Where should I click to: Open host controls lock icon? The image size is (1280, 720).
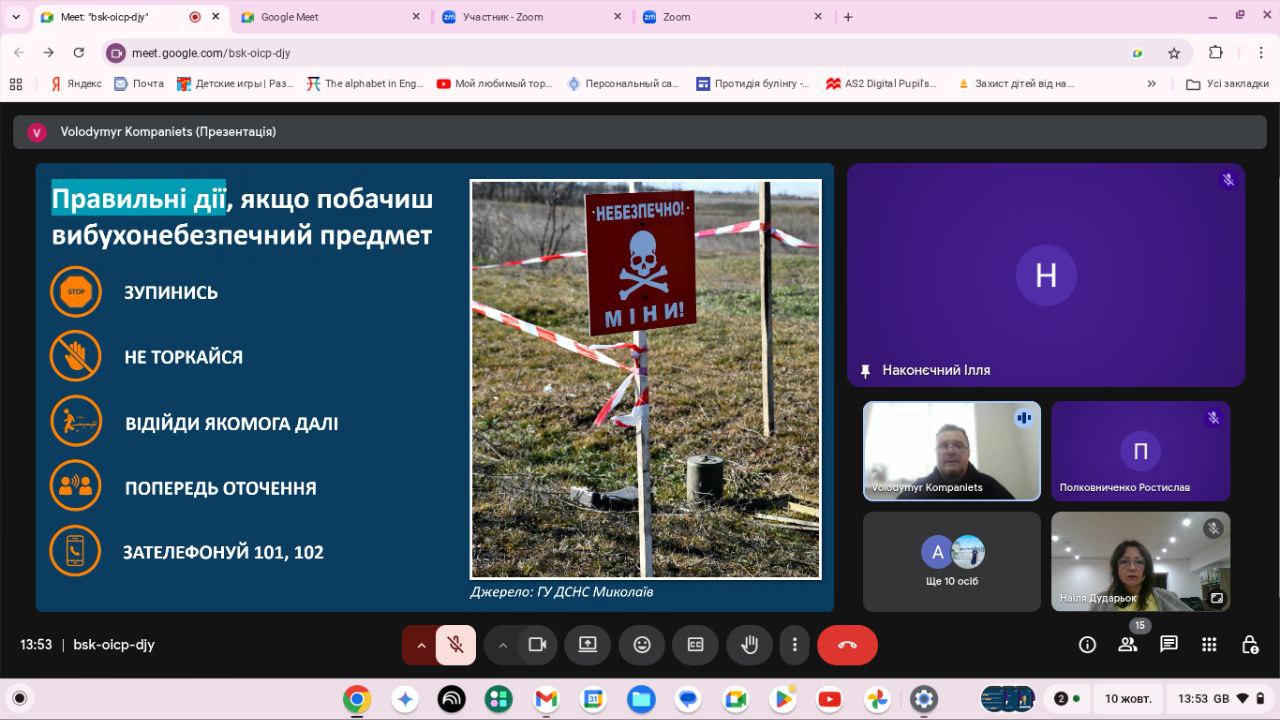point(1249,645)
